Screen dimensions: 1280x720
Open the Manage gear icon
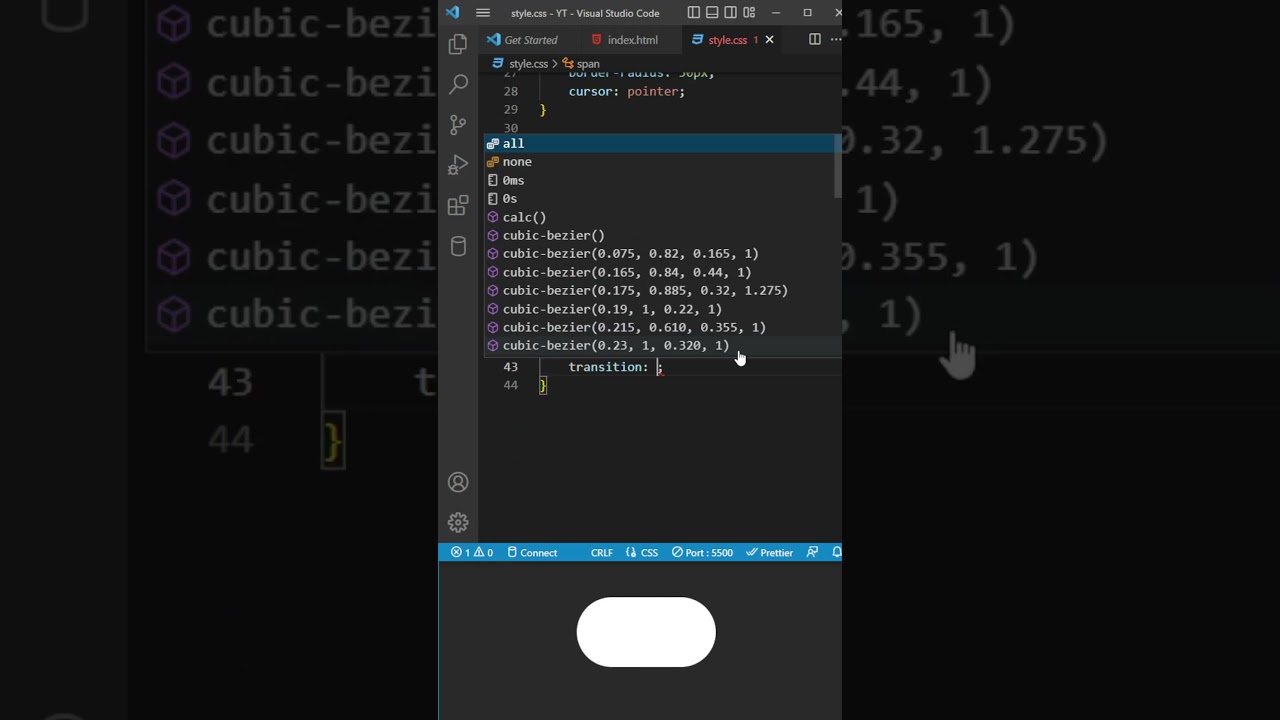coord(458,522)
